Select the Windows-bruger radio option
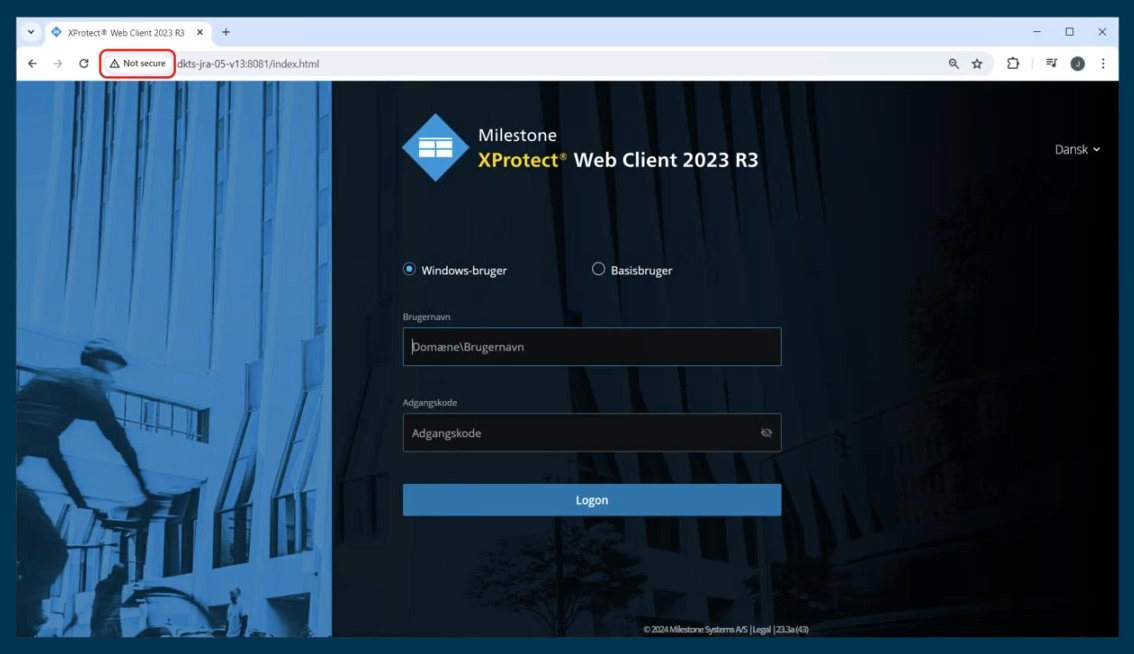This screenshot has width=1134, height=654. [x=409, y=269]
